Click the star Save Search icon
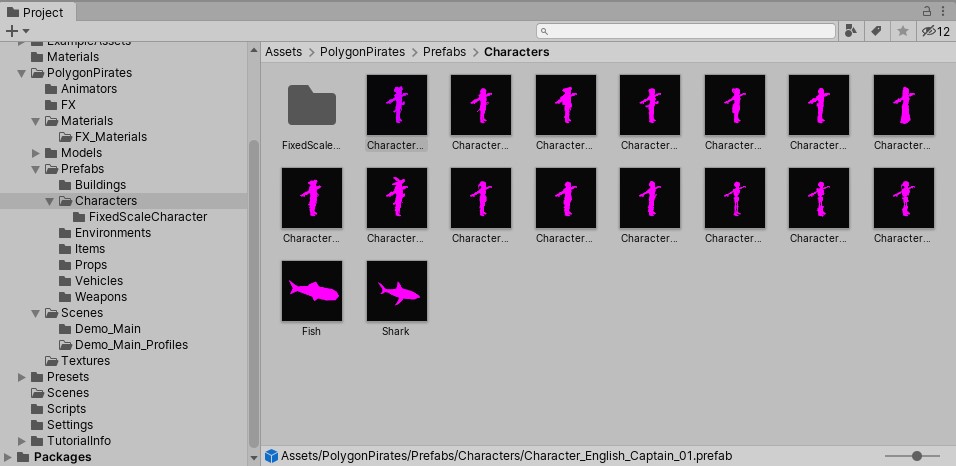 coord(903,31)
